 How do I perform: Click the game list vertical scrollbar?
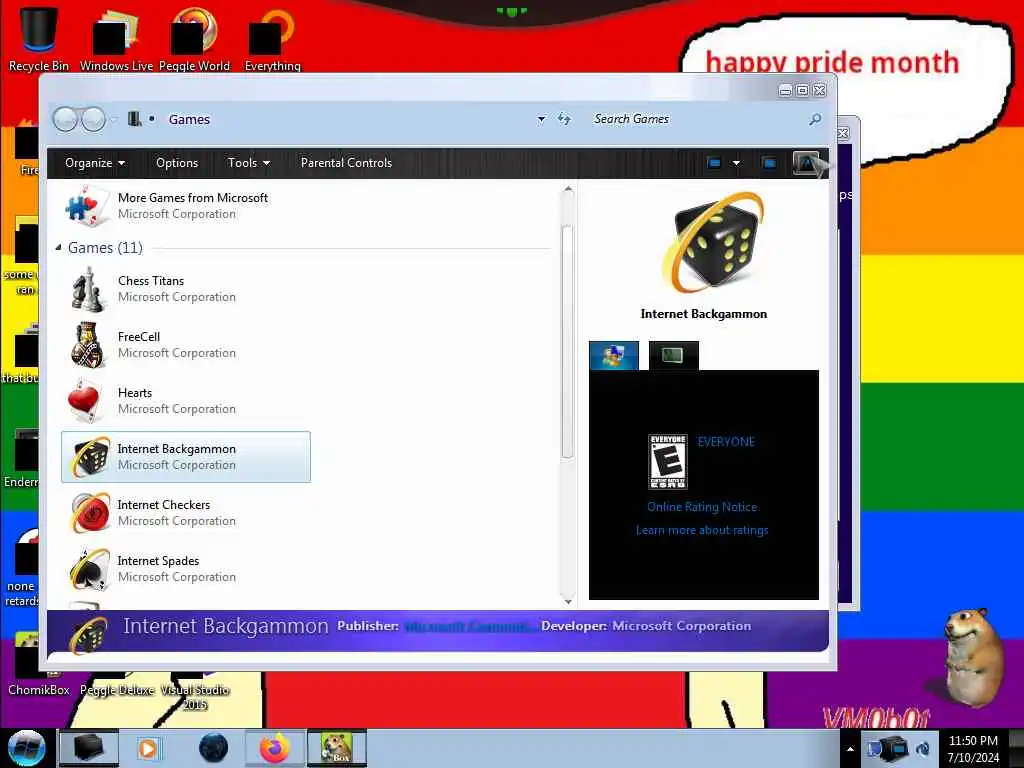tap(568, 342)
